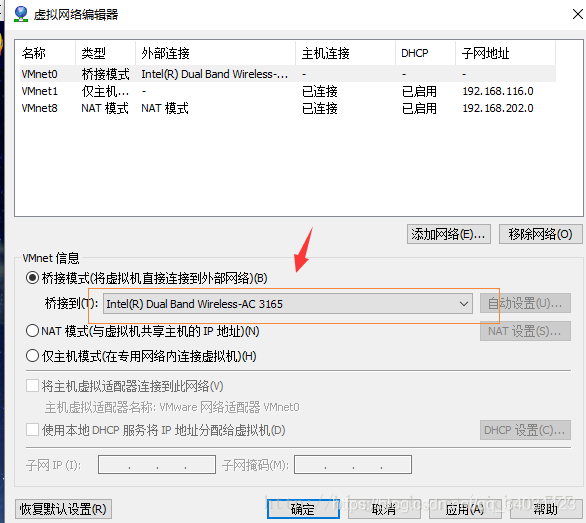Click subnet address 192.168.202.0

498,108
